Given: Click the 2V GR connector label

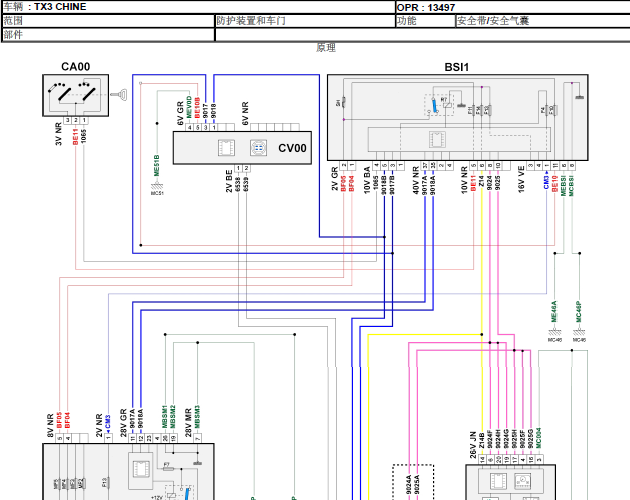Looking at the screenshot, I should pyautogui.click(x=335, y=179).
